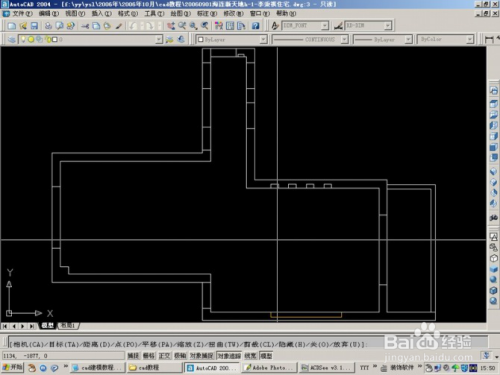Click the New drawing icon
Screen dimensions: 500x375
tap(12, 26)
